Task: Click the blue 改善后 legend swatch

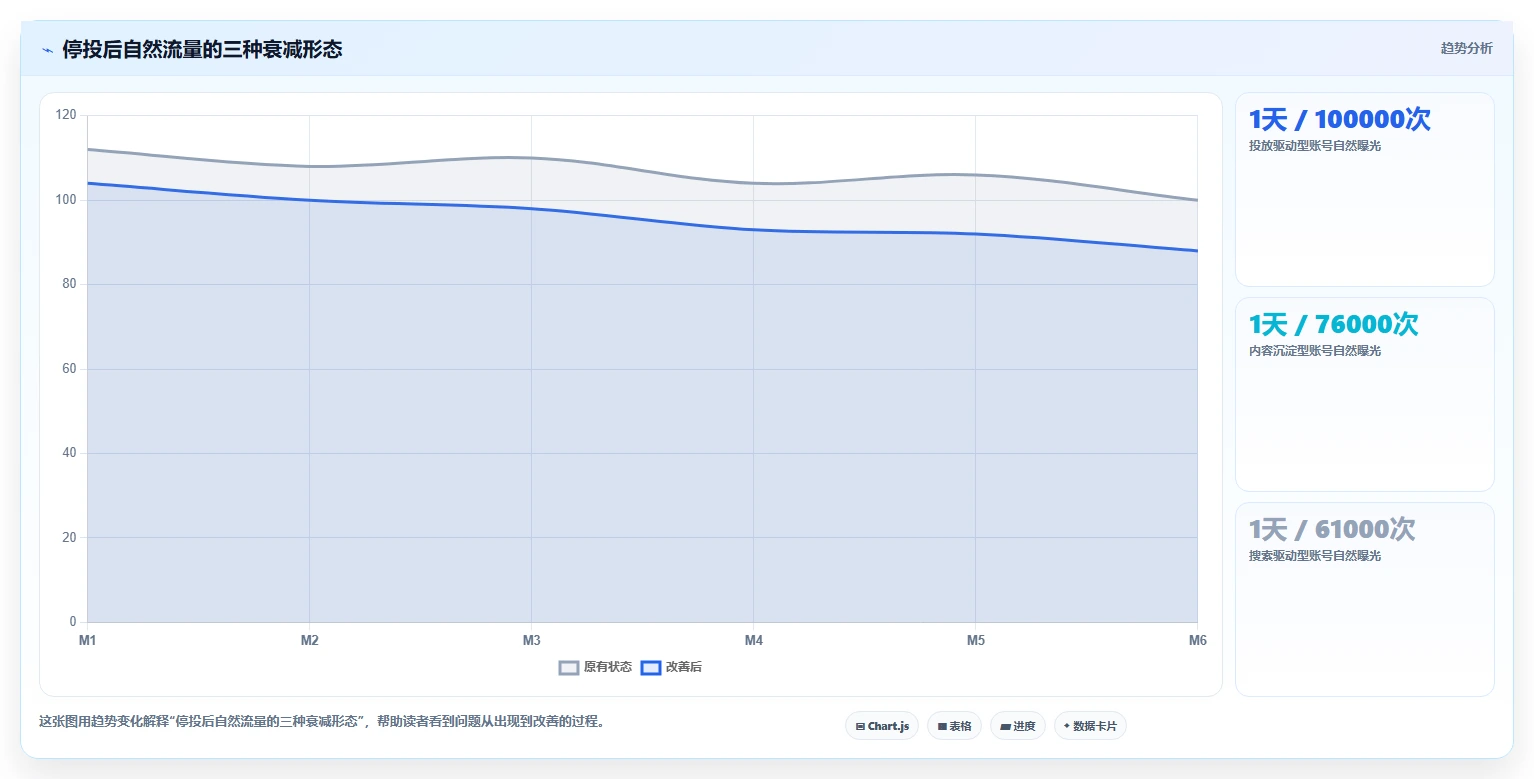Action: tap(651, 667)
